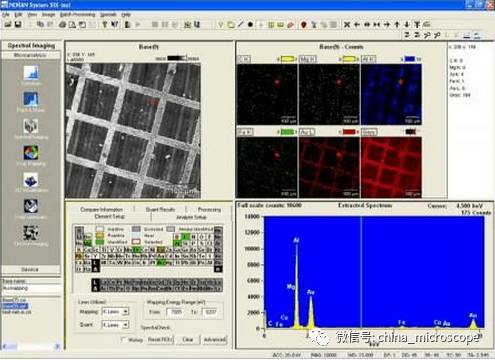Open the Spectrum mode icon in sidebar
This screenshot has height=360, width=495.
[31, 72]
